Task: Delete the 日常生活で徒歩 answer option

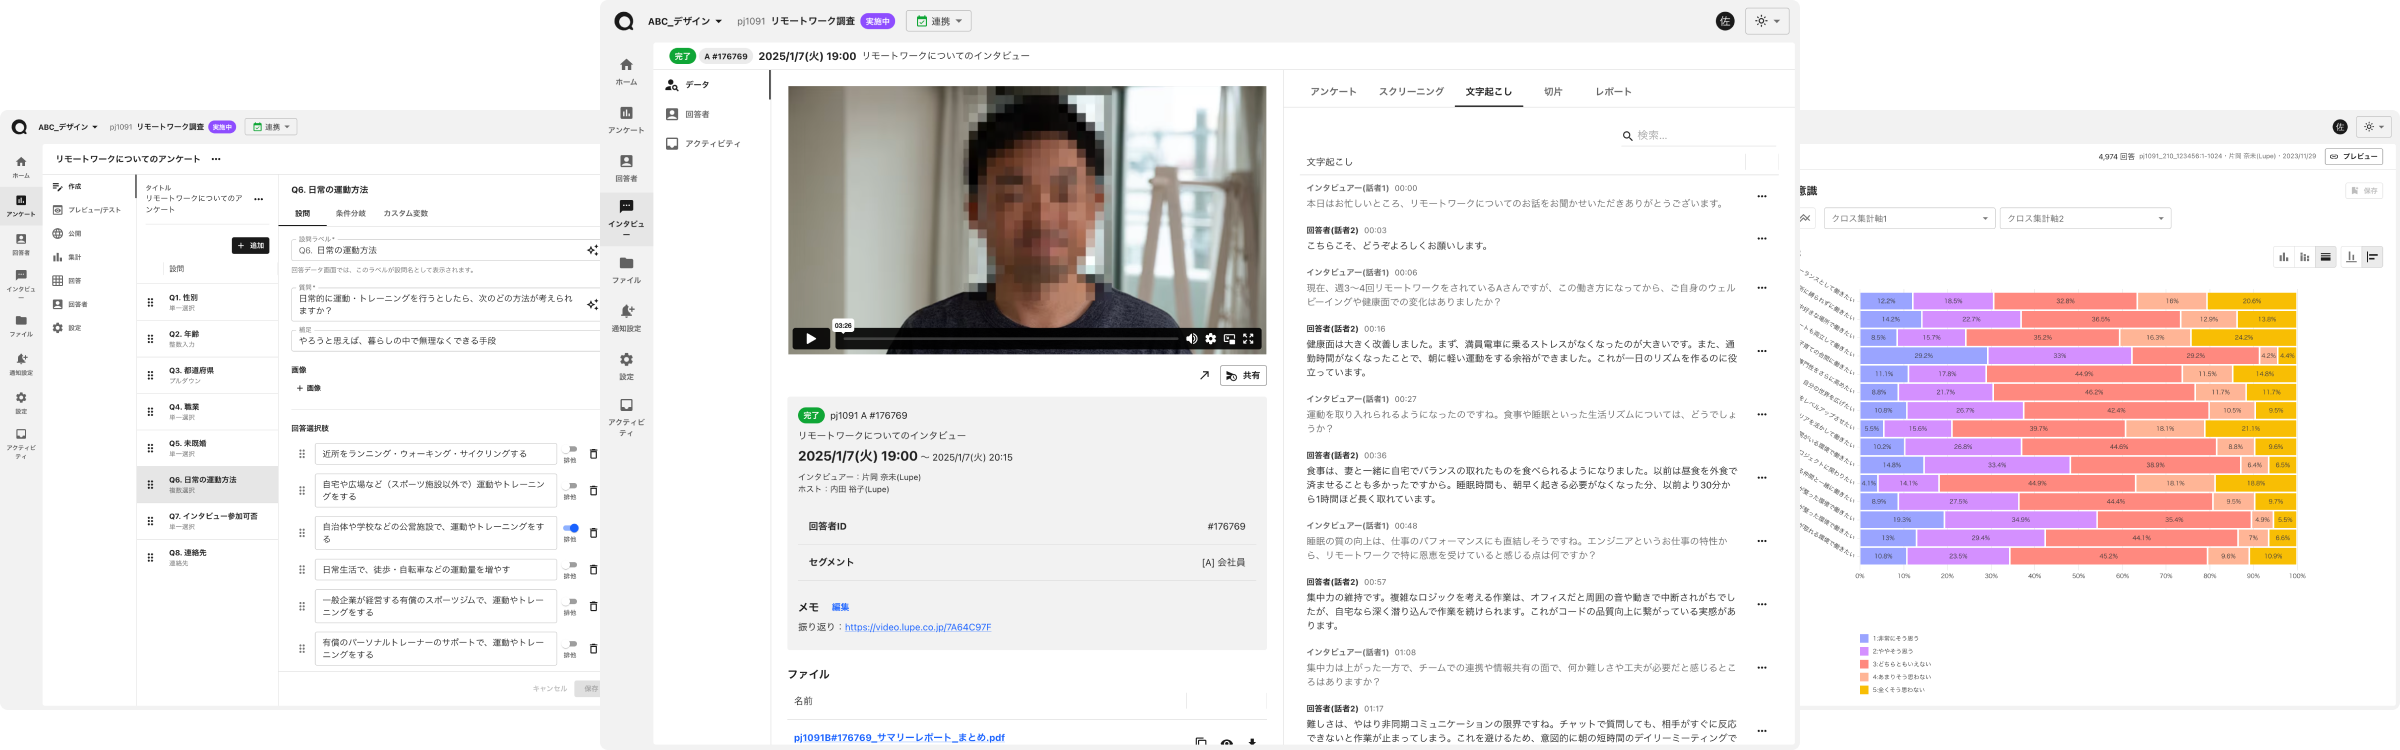Action: click(593, 570)
